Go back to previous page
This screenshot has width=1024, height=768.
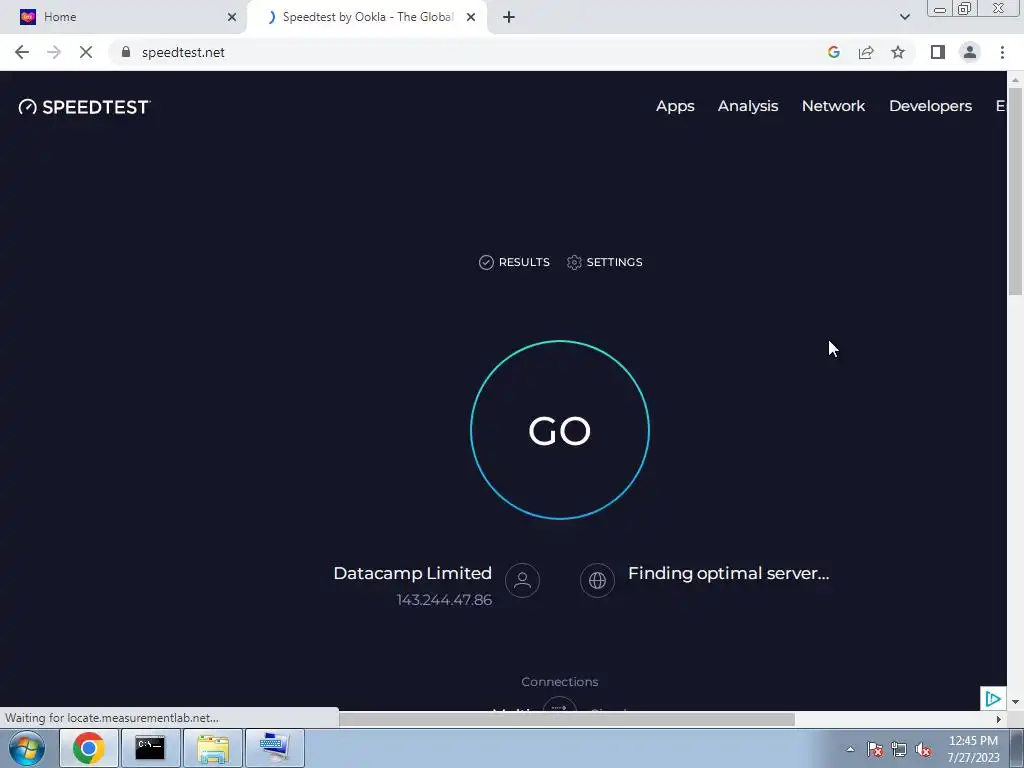[x=22, y=52]
